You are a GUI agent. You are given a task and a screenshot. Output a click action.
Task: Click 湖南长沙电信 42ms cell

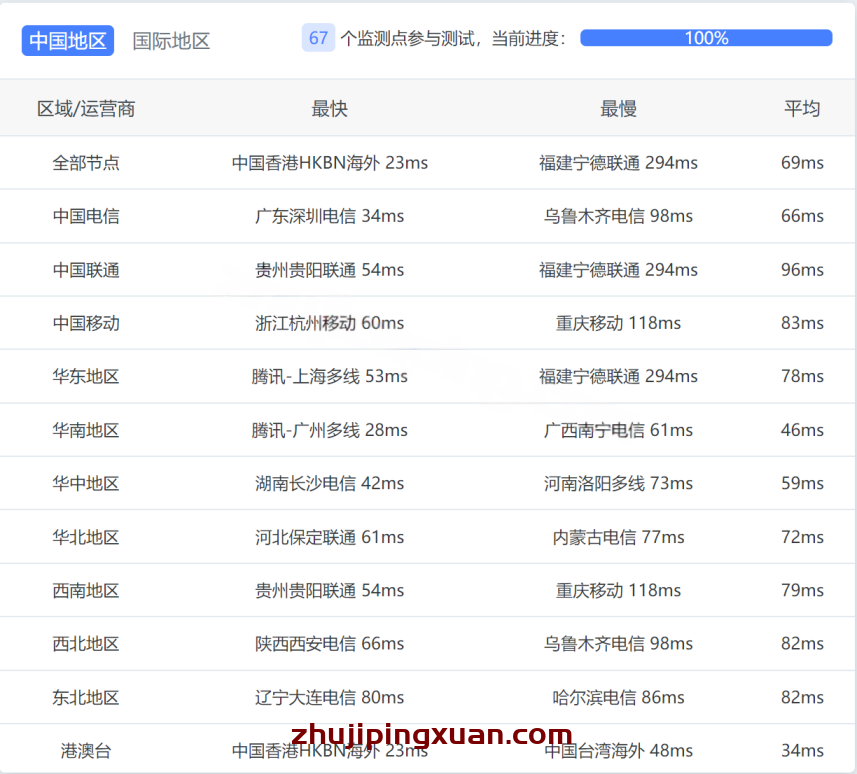tap(329, 483)
